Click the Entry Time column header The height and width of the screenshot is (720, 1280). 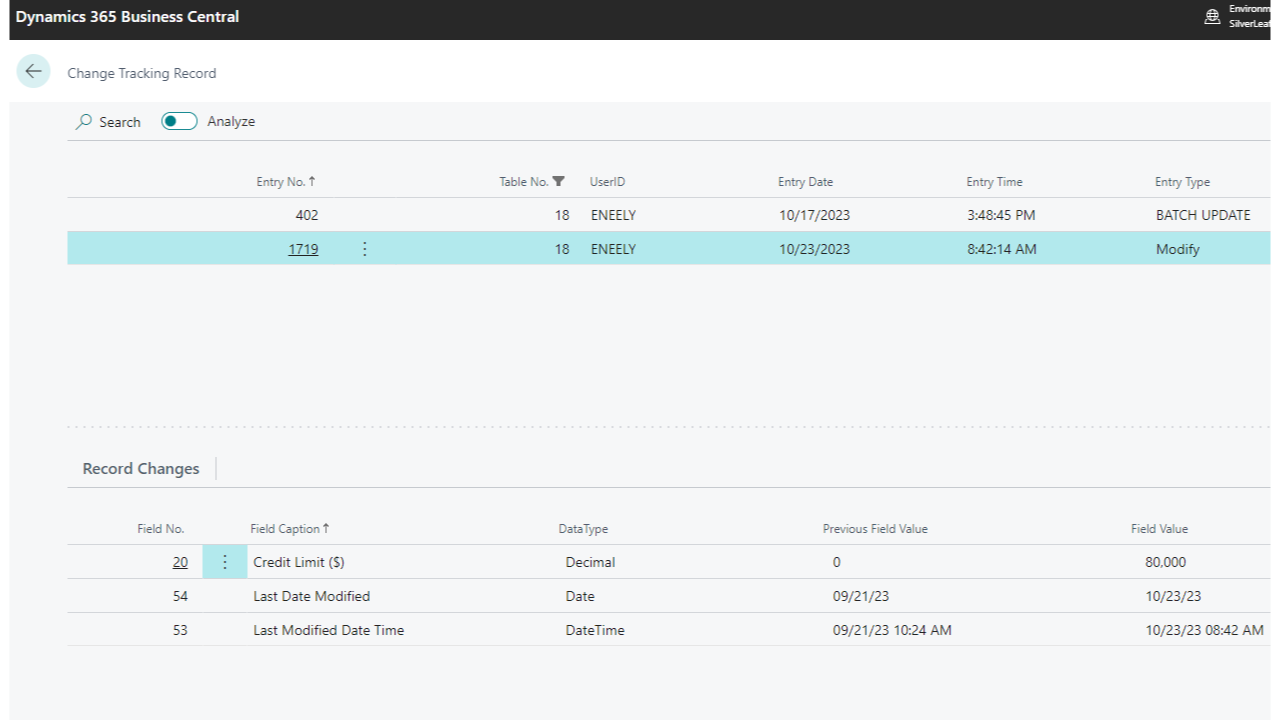click(994, 182)
